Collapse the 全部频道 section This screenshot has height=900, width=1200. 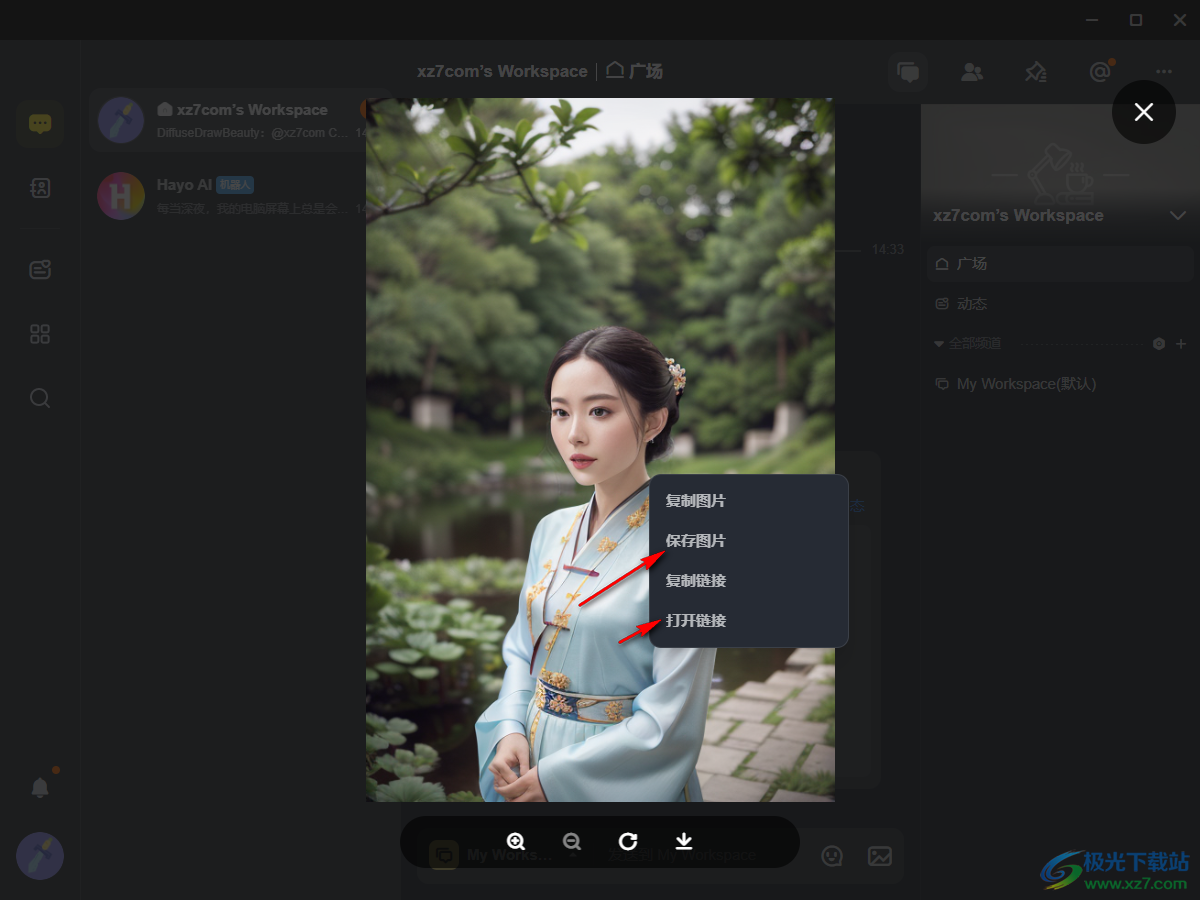click(938, 344)
